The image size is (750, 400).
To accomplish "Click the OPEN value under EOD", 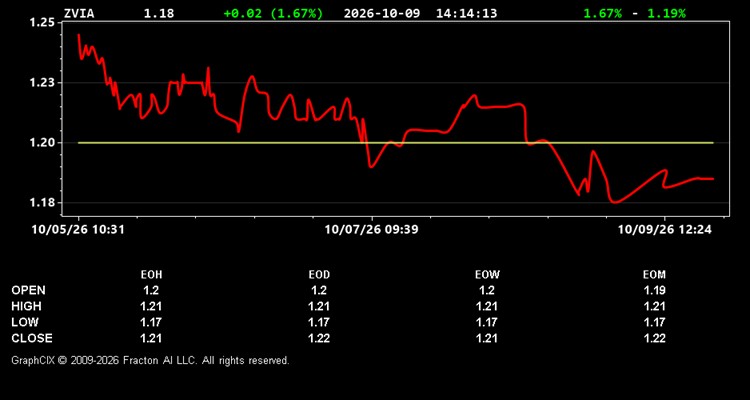I will (x=319, y=290).
